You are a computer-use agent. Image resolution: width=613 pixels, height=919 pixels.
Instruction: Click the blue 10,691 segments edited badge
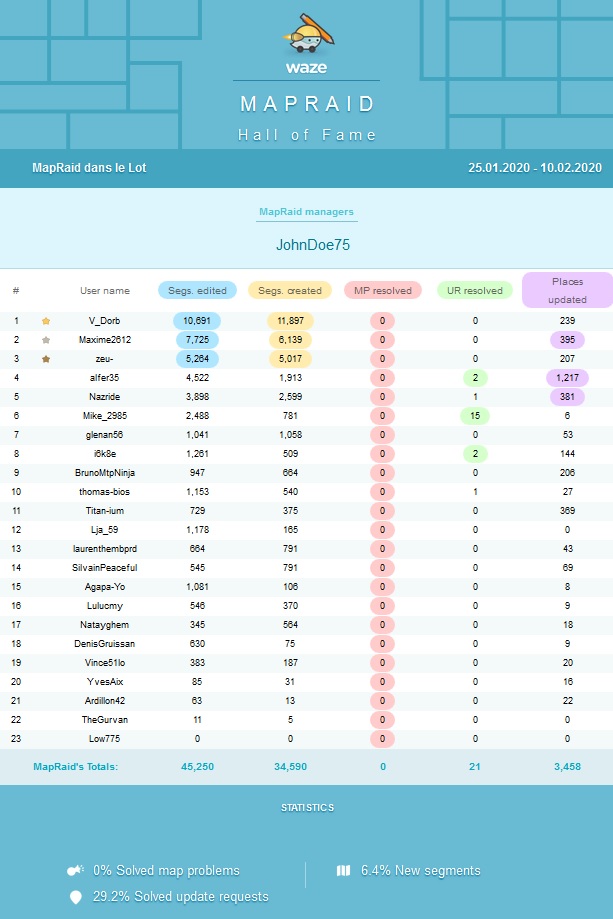tap(197, 321)
